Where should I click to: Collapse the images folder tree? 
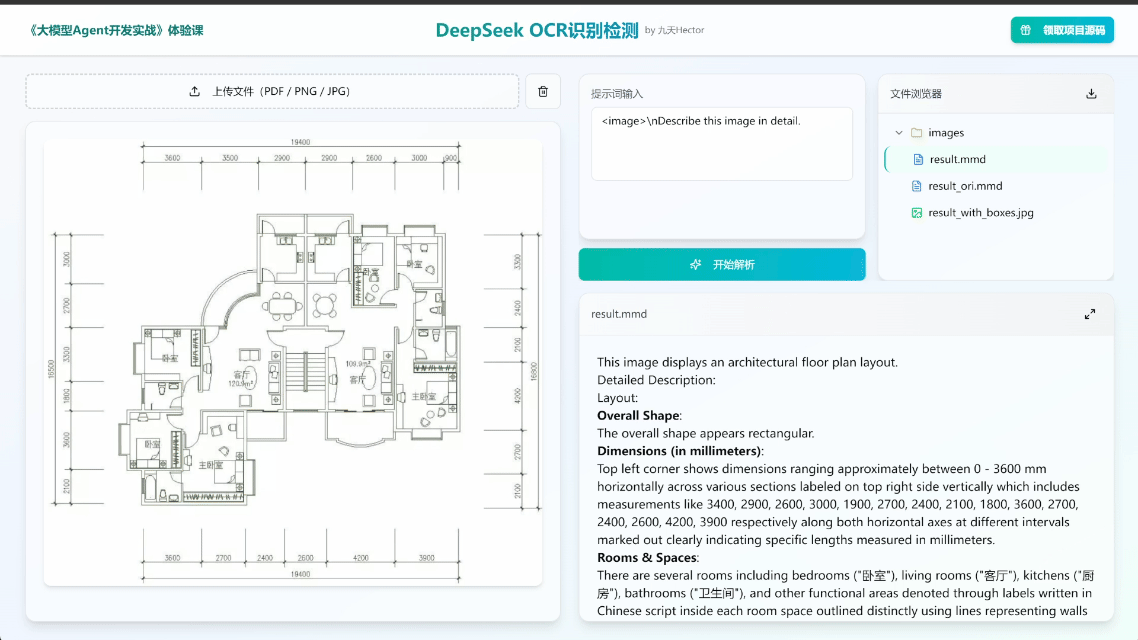[899, 132]
